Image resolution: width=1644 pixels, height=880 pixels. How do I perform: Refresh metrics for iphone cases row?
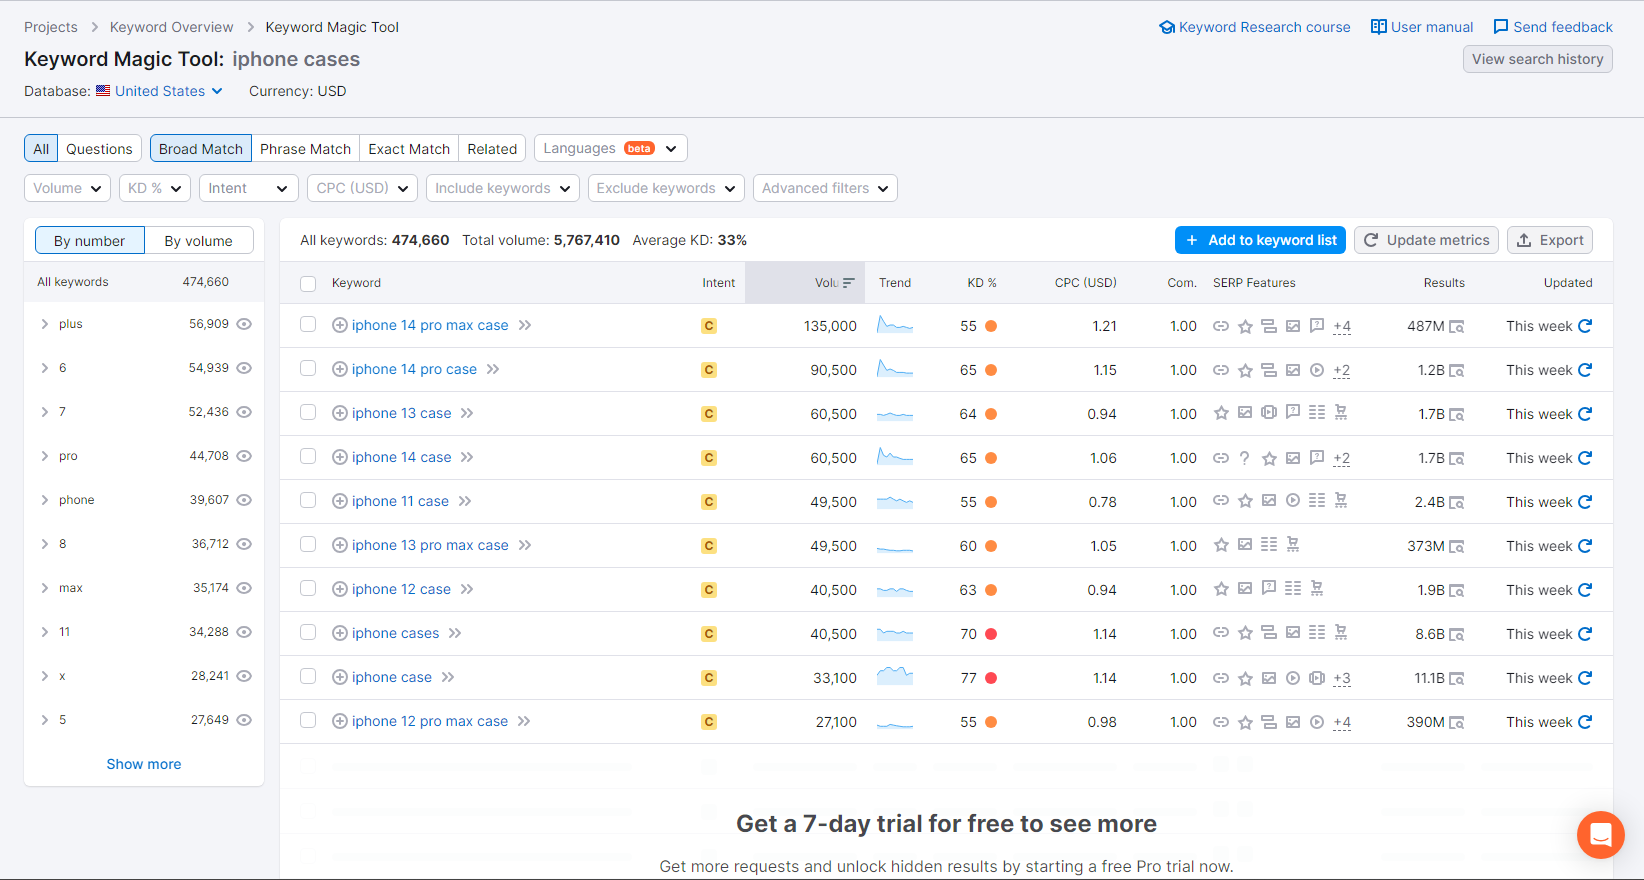[x=1585, y=634]
